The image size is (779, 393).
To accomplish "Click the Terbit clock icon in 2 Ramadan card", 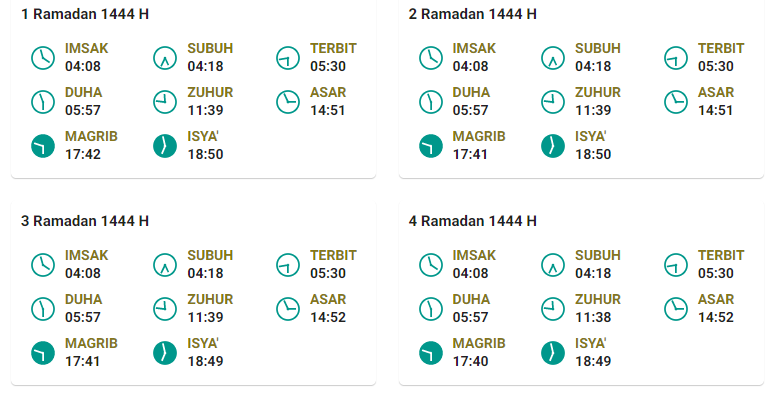I will 676,58.
